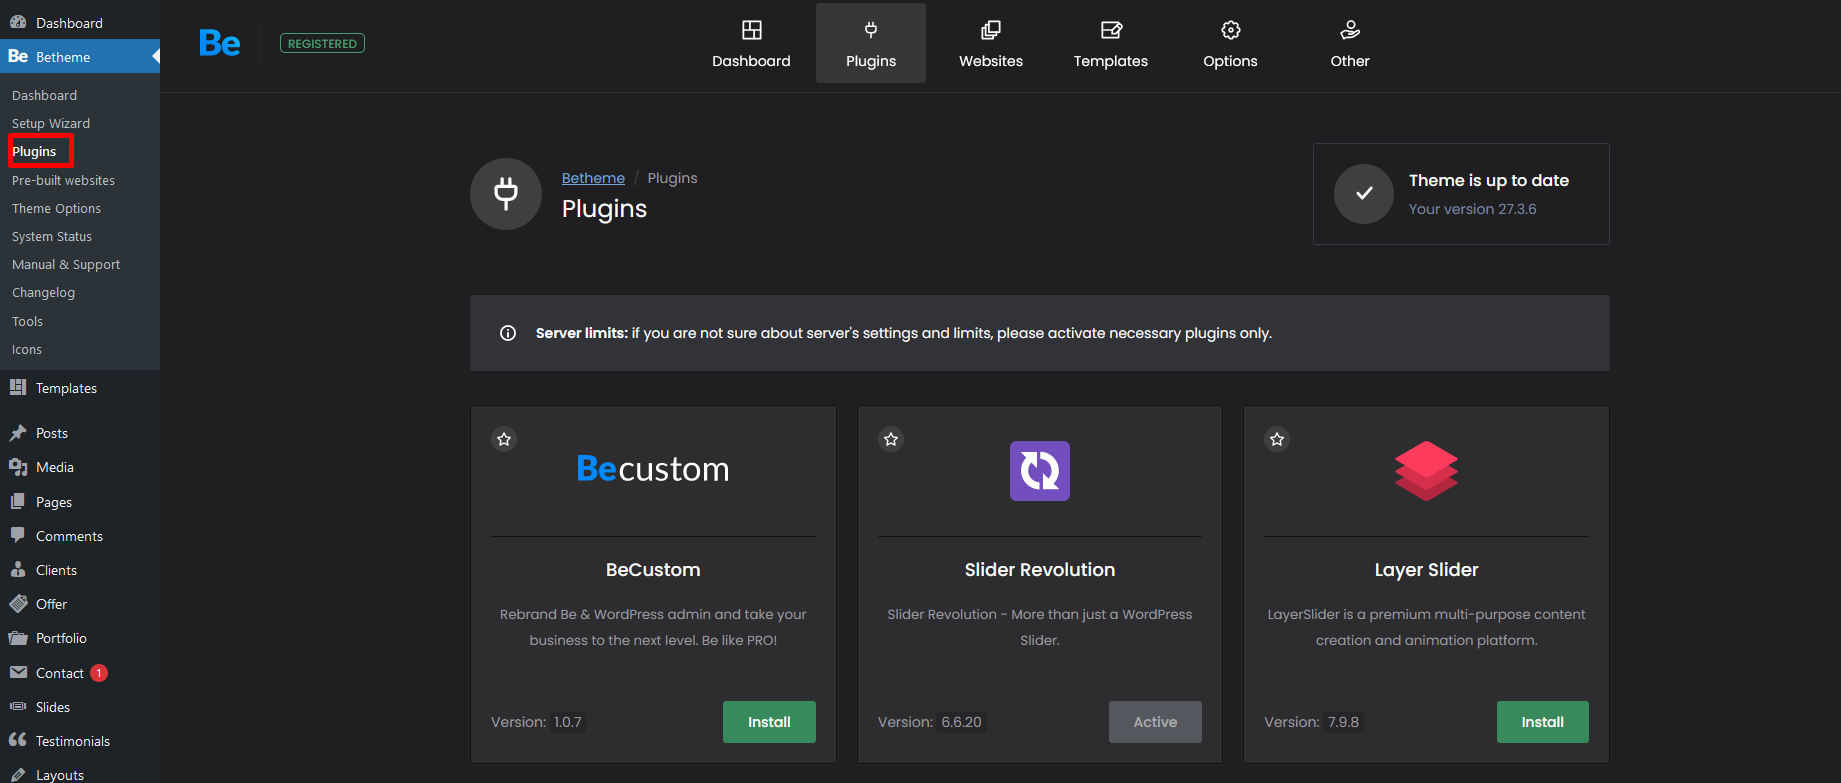
Task: Open the Templates tab in top navigation
Action: (1111, 43)
